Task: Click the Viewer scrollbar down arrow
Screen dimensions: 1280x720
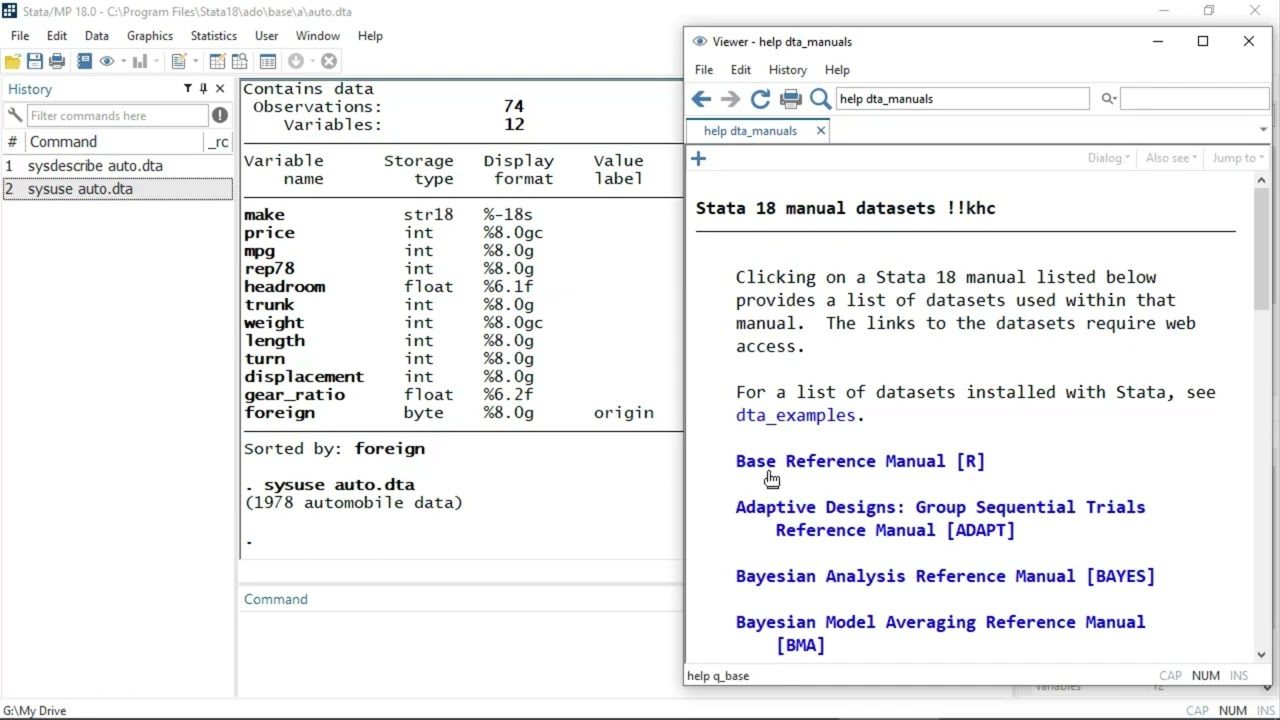Action: (1261, 654)
